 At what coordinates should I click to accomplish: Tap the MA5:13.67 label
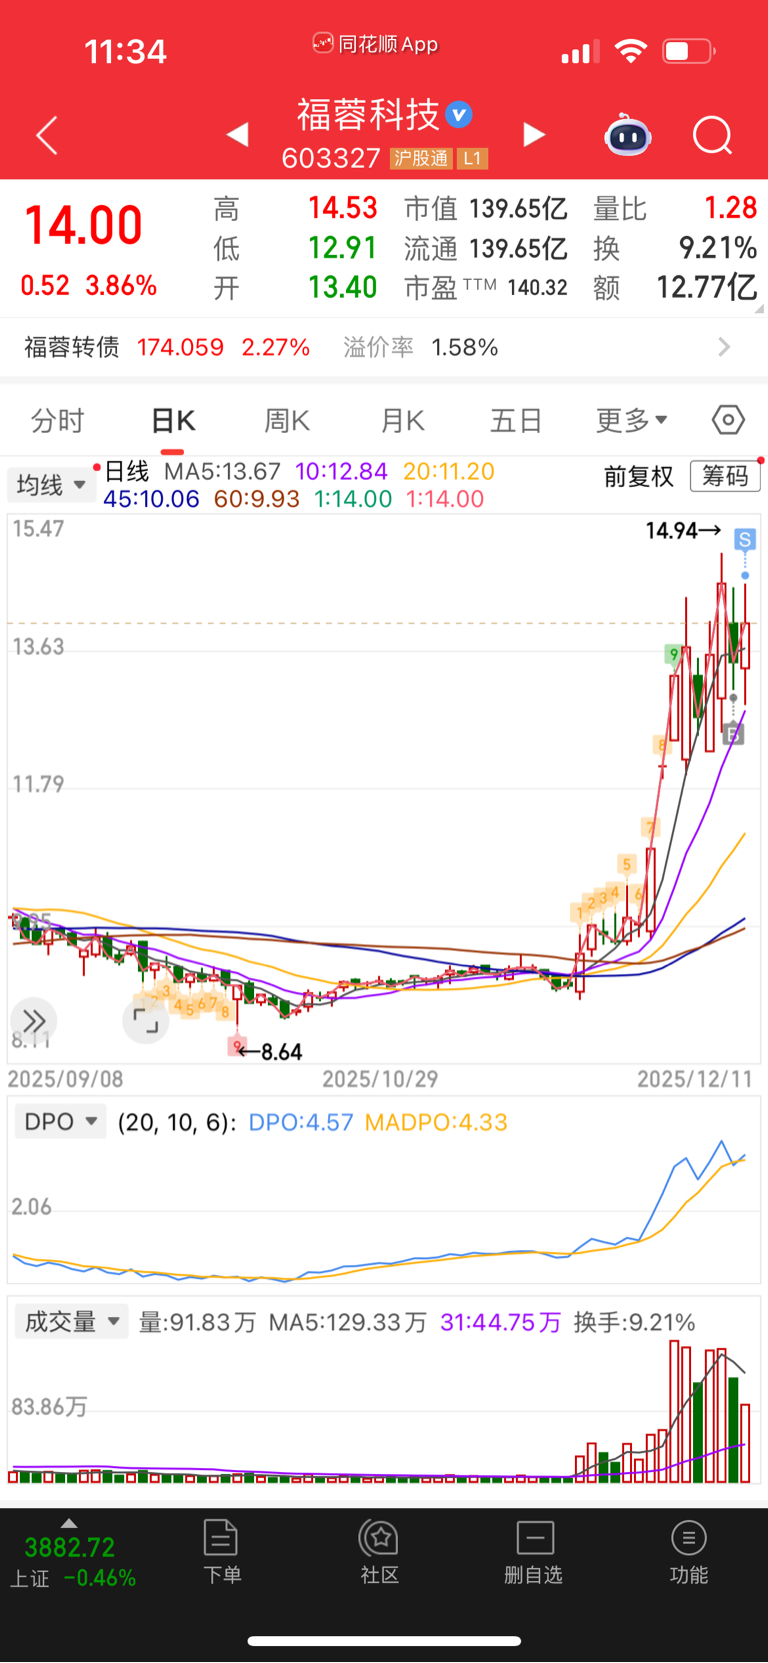click(x=222, y=471)
